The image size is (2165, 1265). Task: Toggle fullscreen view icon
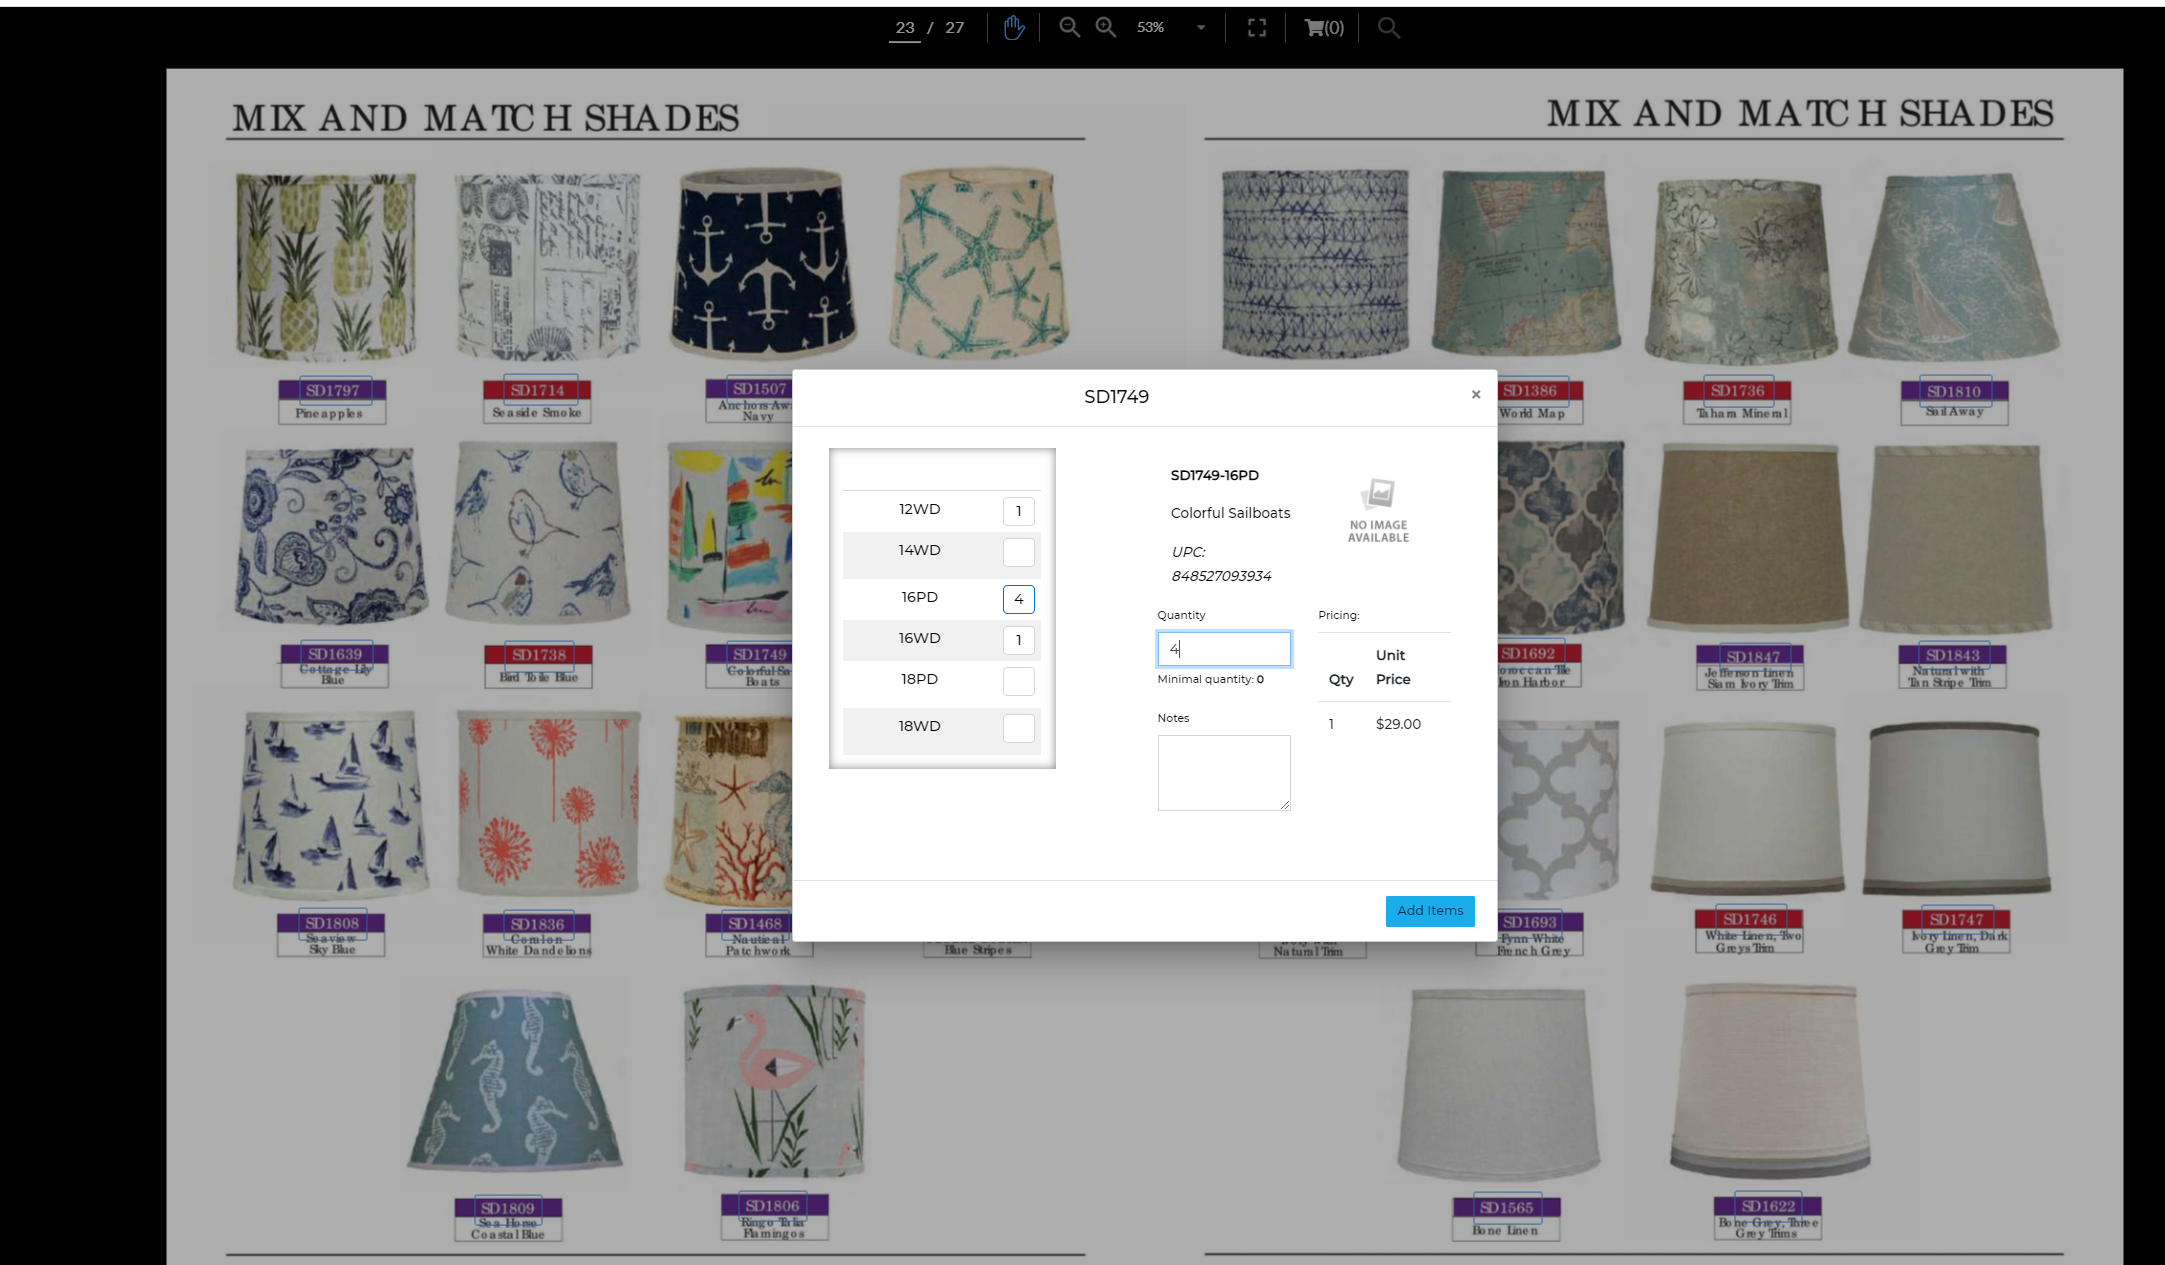(1257, 28)
